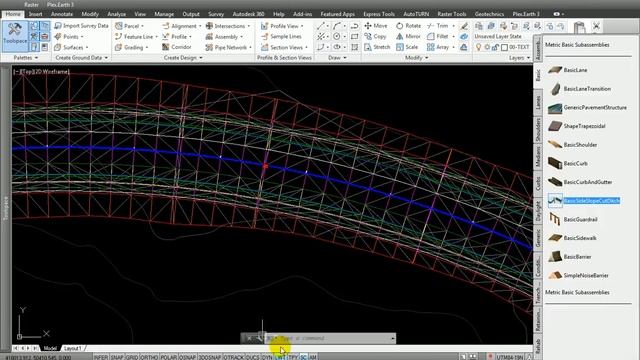Click the Array tool
The height and width of the screenshot is (360, 640).
point(438,47)
